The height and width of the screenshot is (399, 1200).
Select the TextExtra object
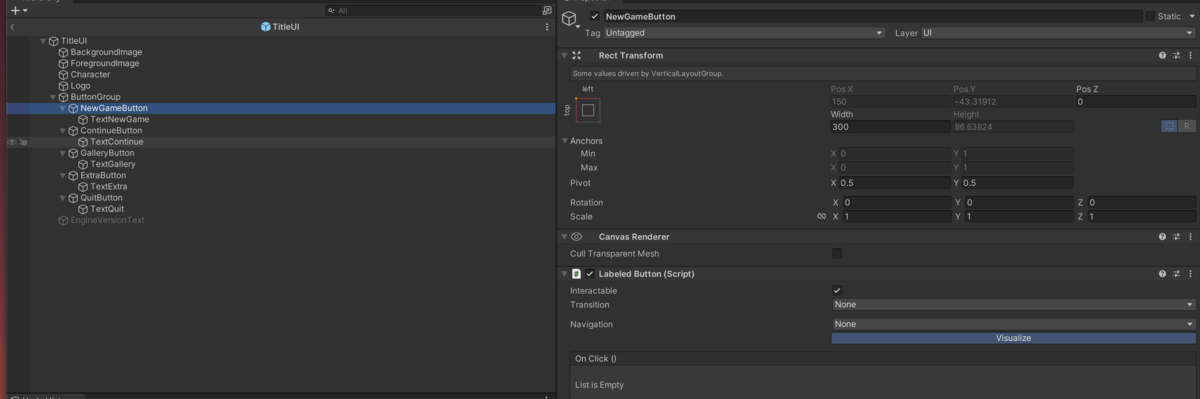click(108, 186)
